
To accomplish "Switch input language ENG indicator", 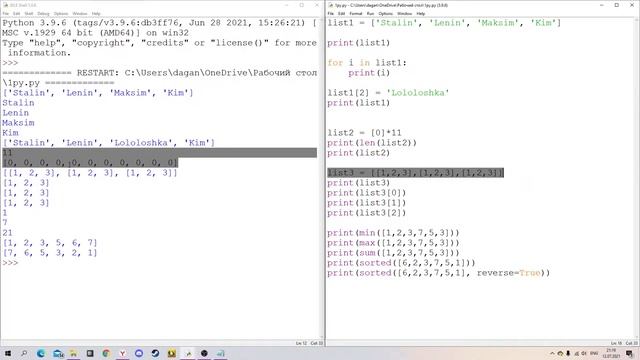I will [594, 353].
